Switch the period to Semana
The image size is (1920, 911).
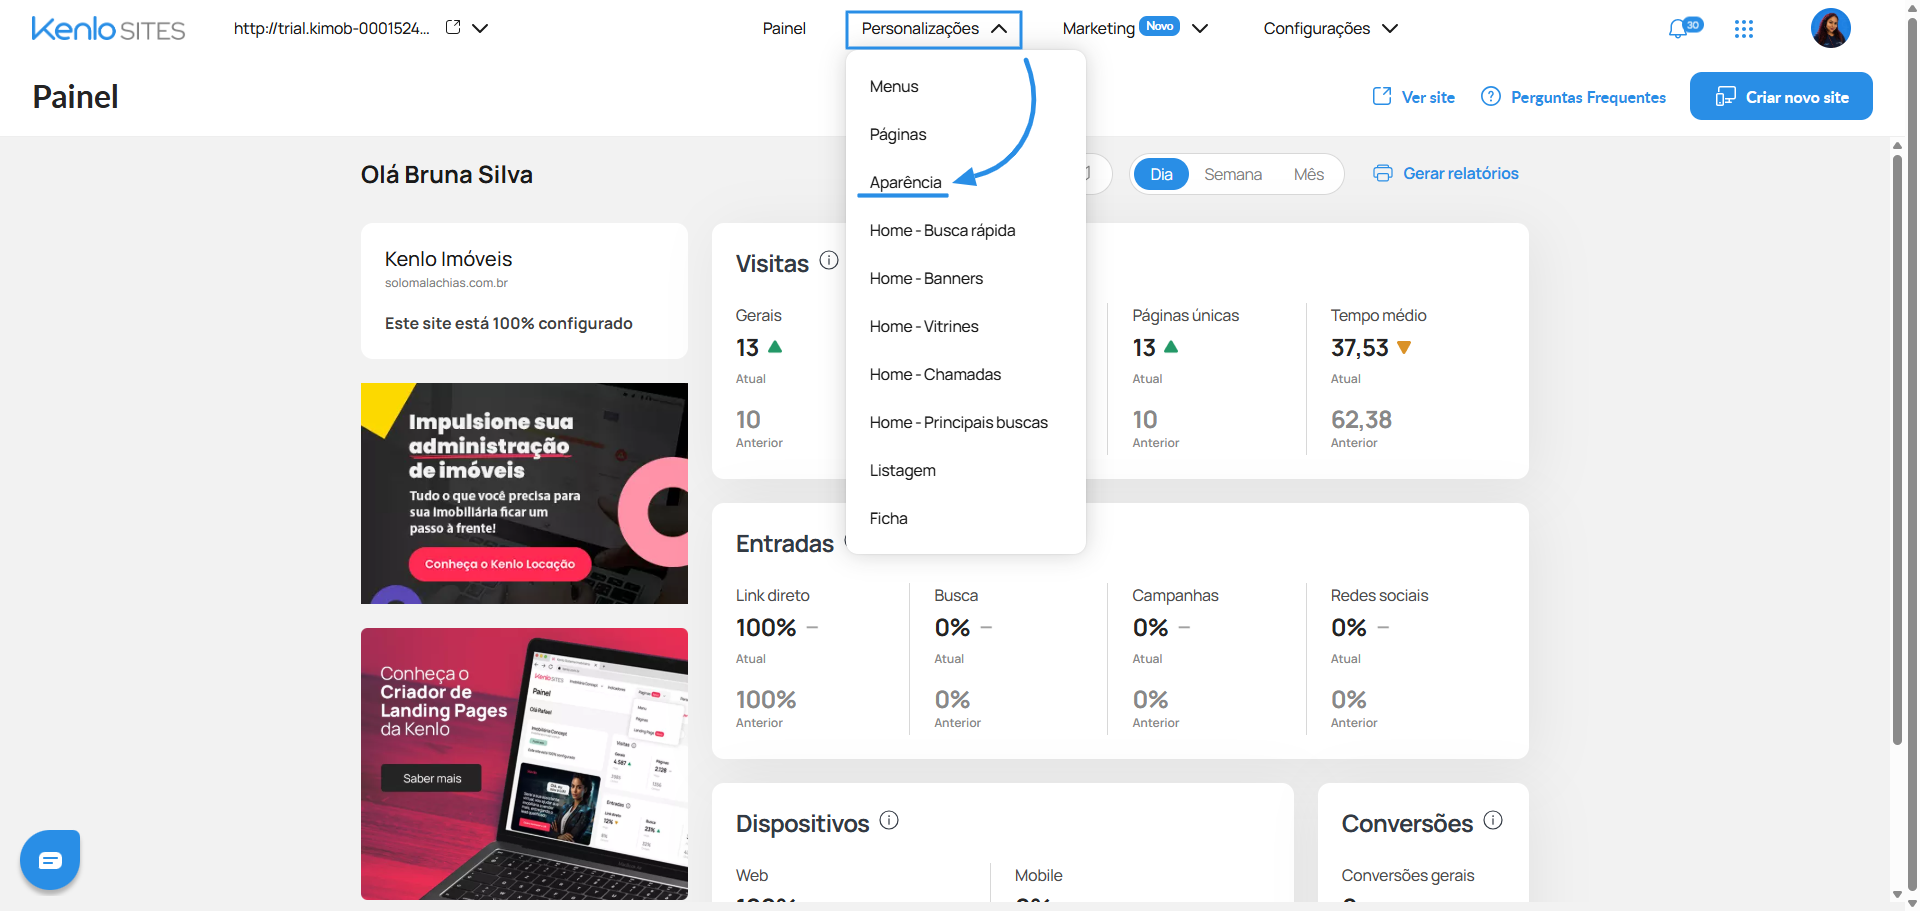coord(1233,174)
